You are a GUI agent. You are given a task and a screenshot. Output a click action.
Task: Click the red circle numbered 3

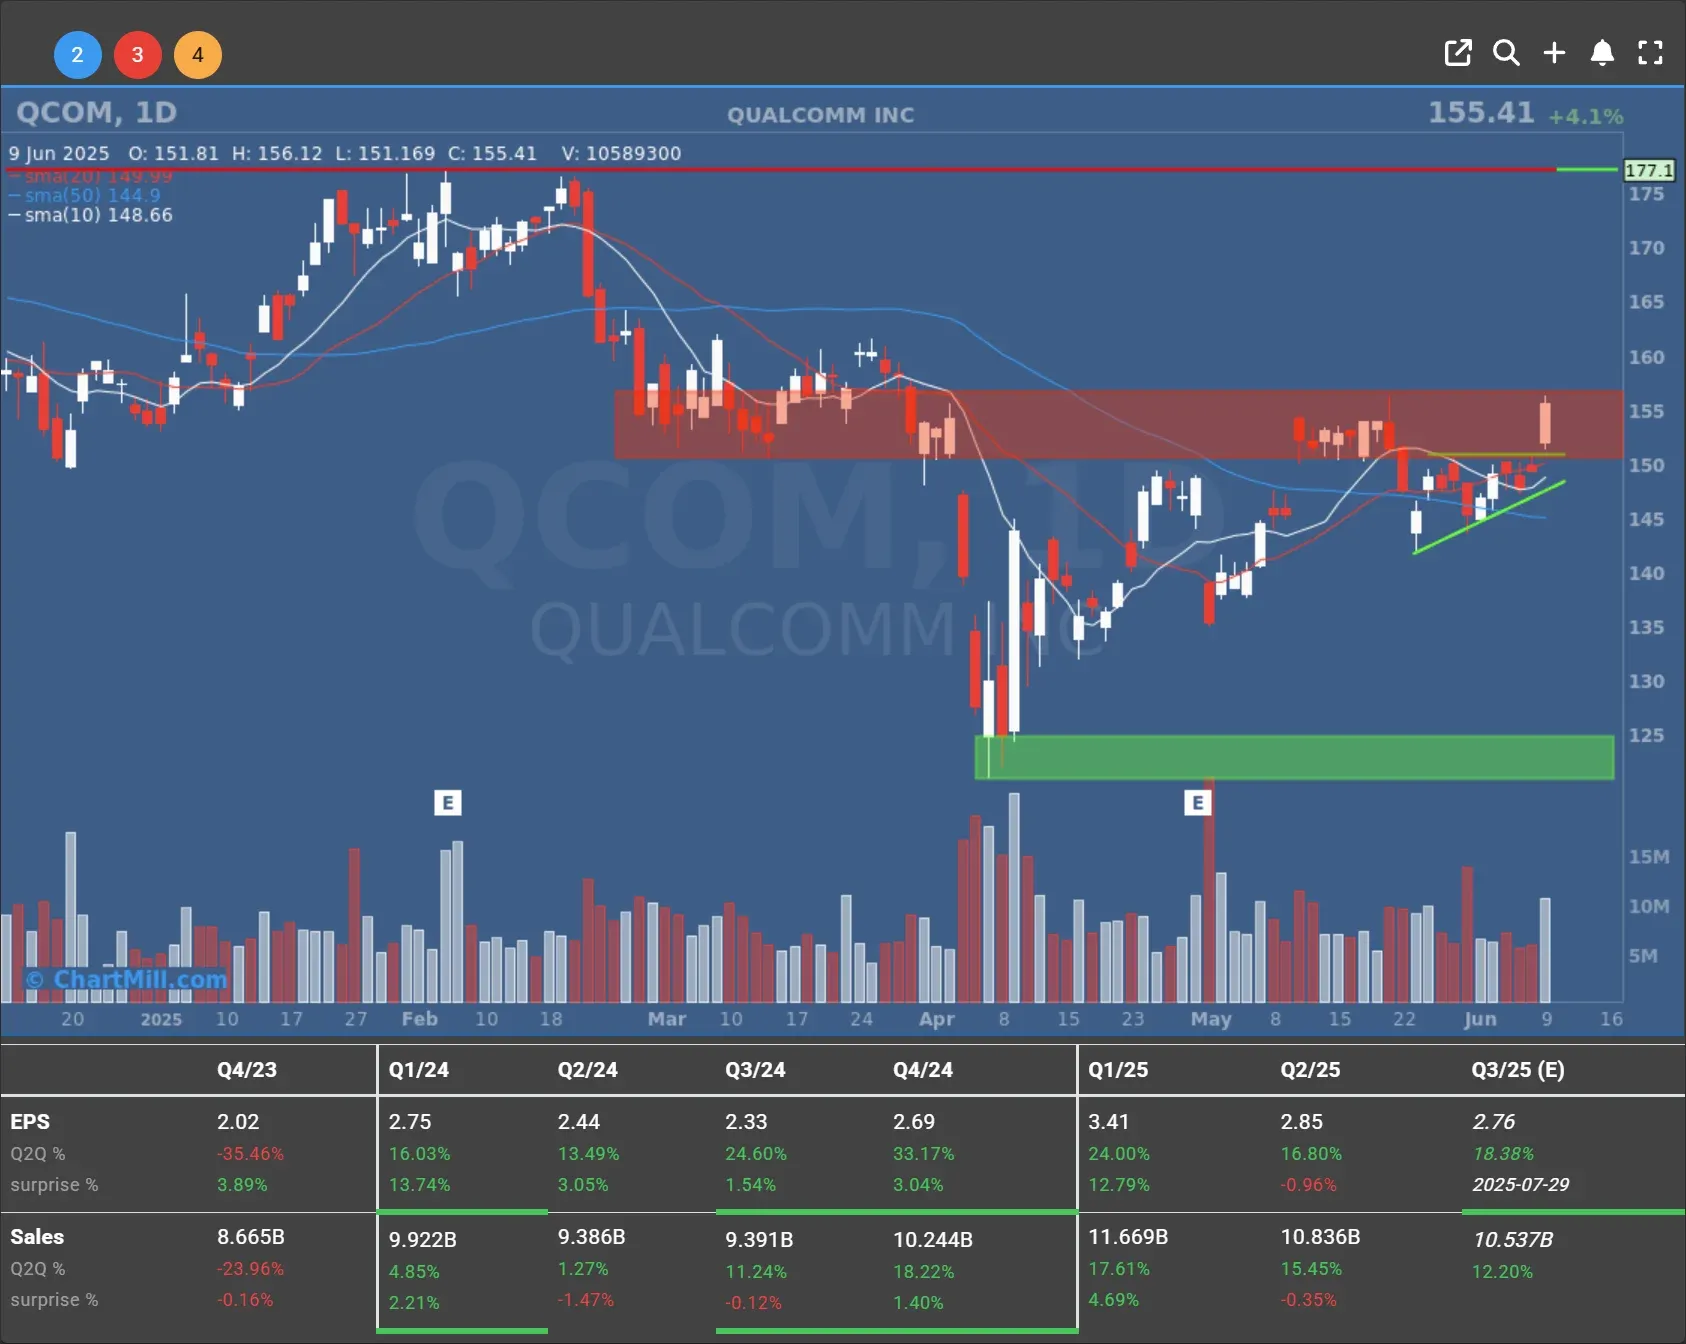137,54
